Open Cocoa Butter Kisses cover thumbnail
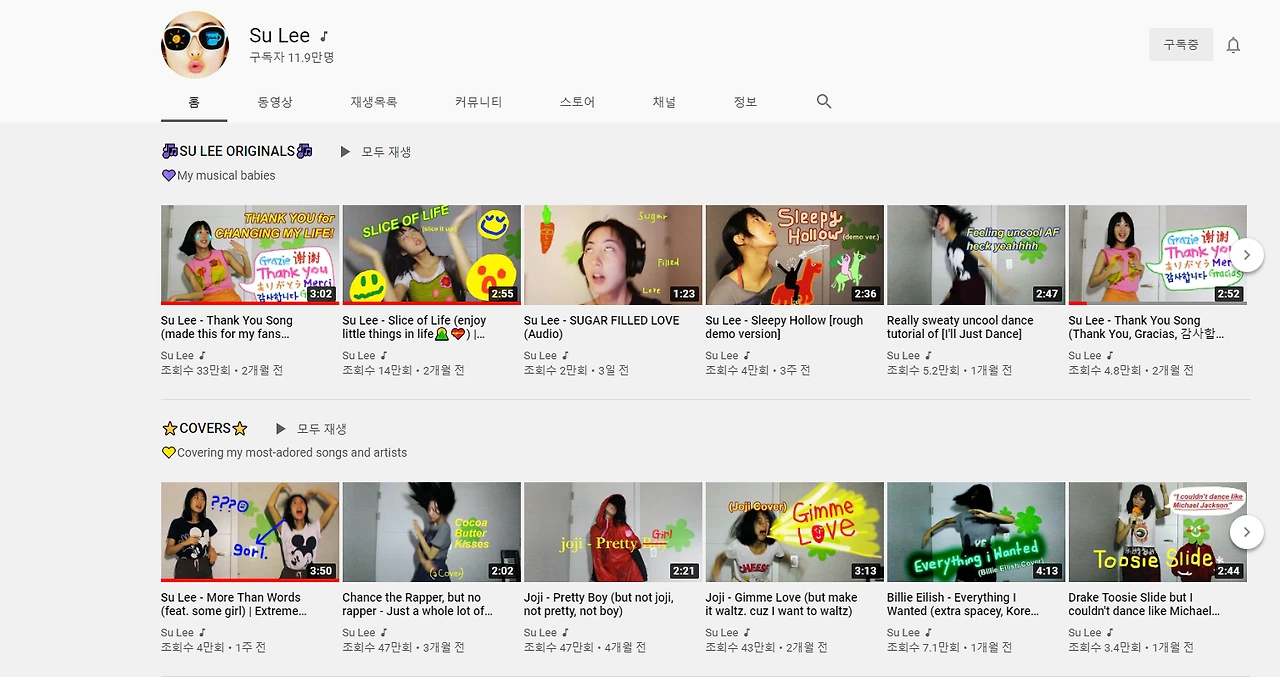This screenshot has height=677, width=1280. pos(431,532)
